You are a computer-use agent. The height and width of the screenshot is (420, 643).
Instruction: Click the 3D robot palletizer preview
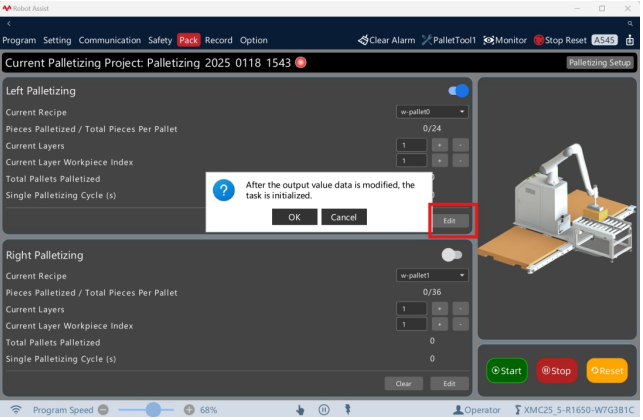click(557, 208)
